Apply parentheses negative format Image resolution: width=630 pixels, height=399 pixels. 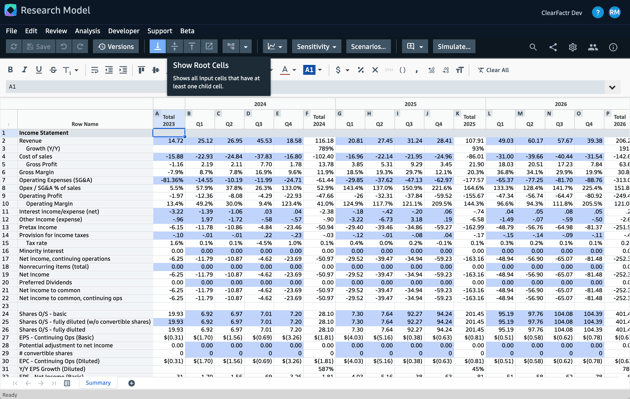click(402, 70)
